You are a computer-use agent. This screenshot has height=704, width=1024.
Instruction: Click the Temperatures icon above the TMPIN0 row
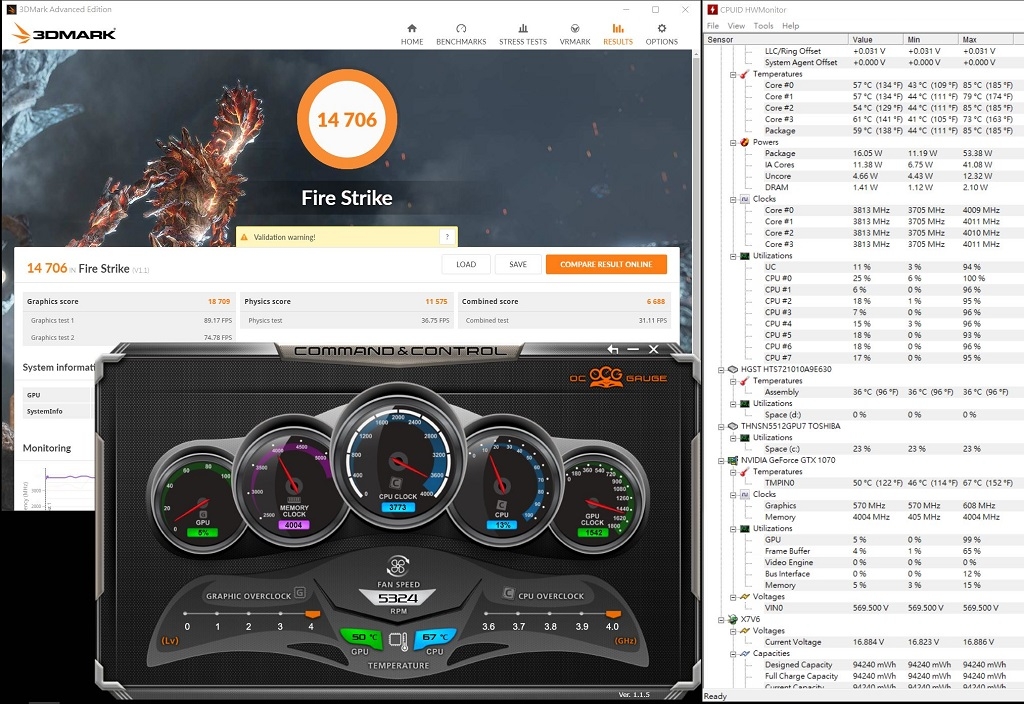point(744,472)
